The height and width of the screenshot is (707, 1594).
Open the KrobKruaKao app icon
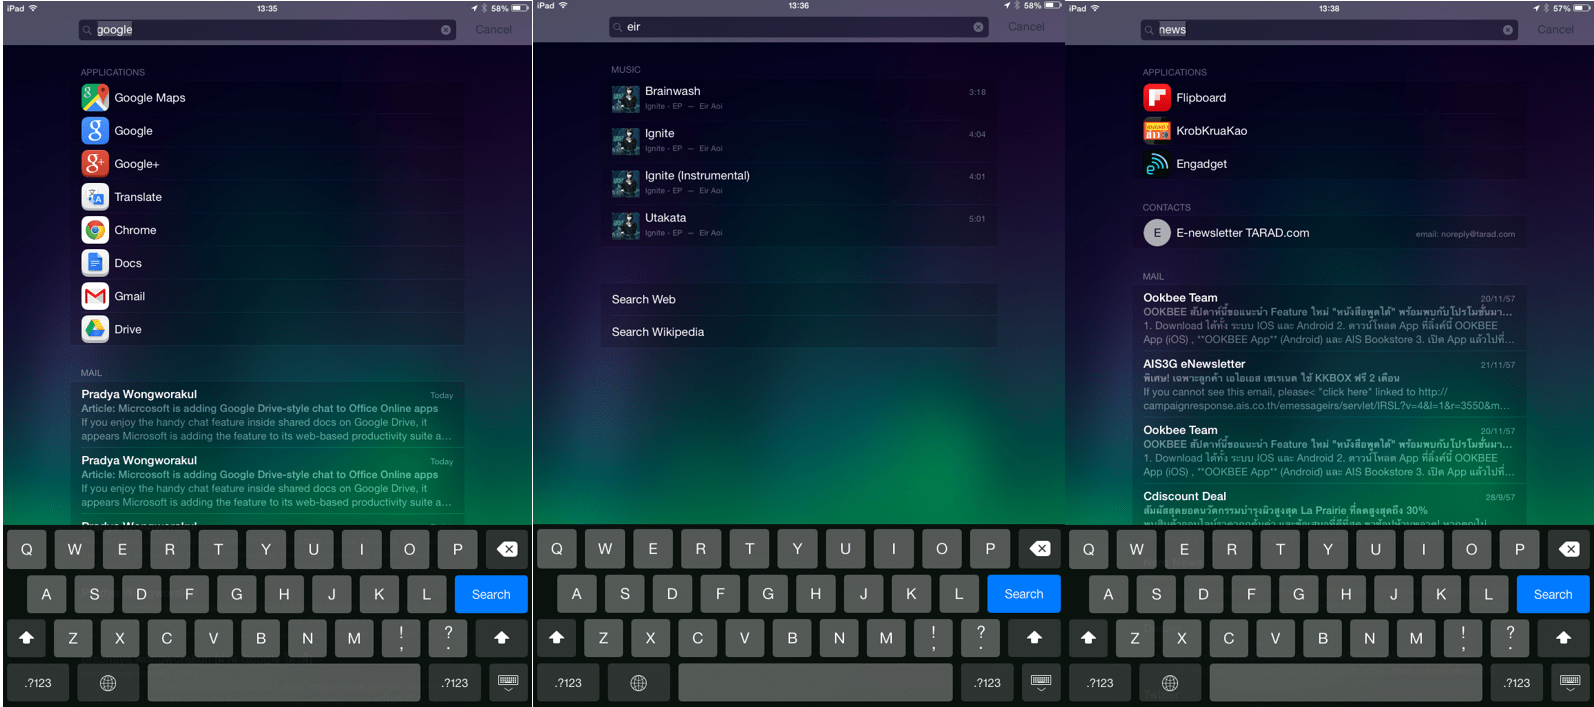click(1157, 131)
